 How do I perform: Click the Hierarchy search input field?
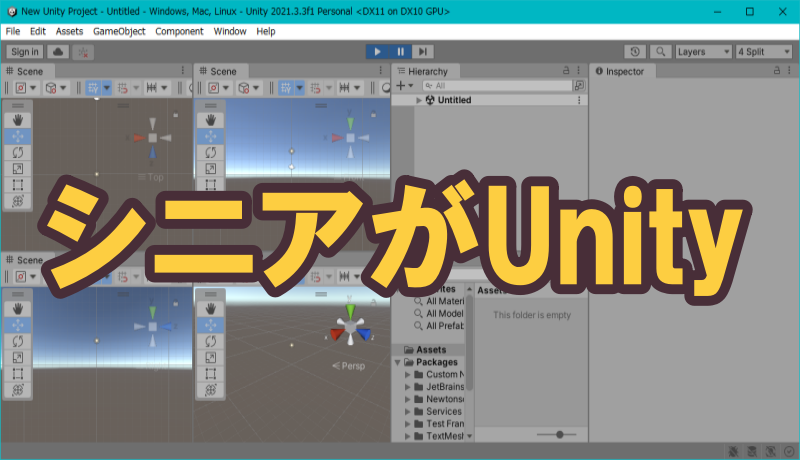[497, 86]
